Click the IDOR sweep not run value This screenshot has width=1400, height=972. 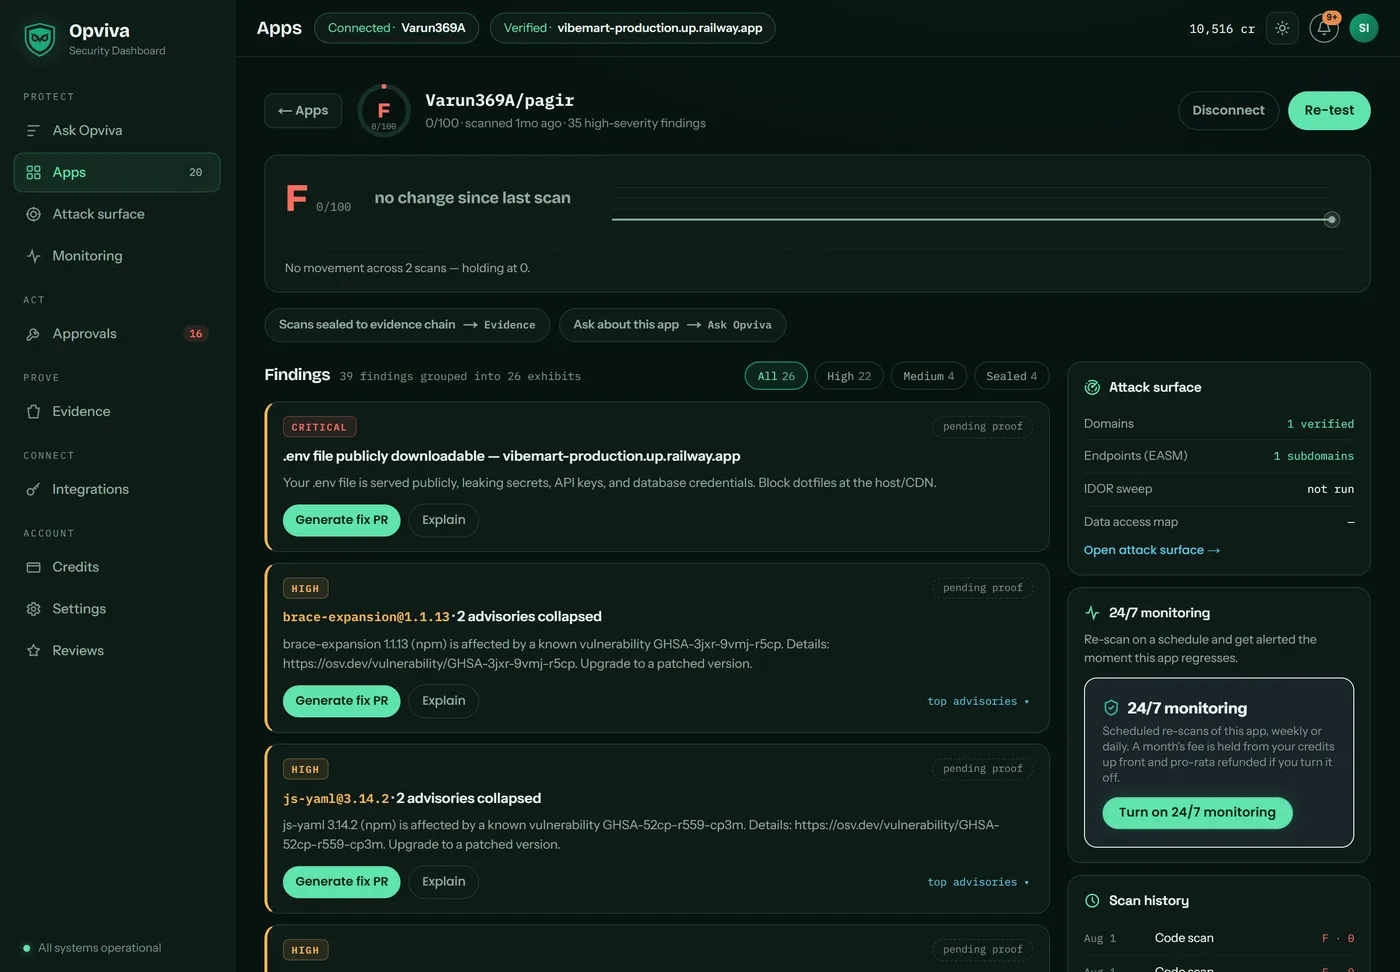1330,490
